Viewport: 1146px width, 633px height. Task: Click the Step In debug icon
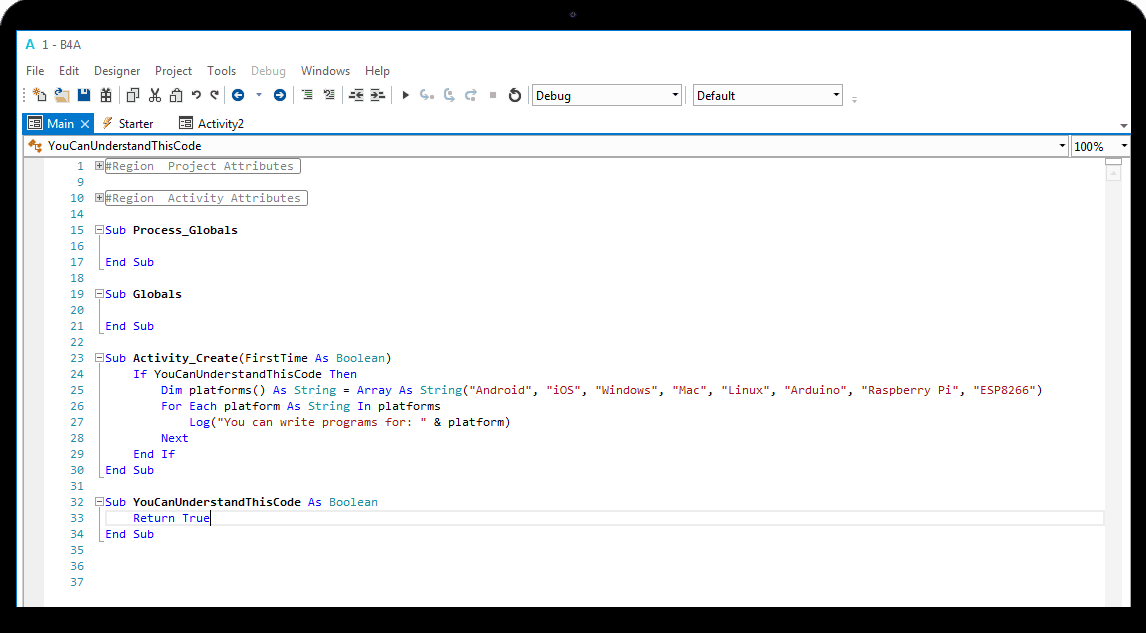pyautogui.click(x=427, y=95)
